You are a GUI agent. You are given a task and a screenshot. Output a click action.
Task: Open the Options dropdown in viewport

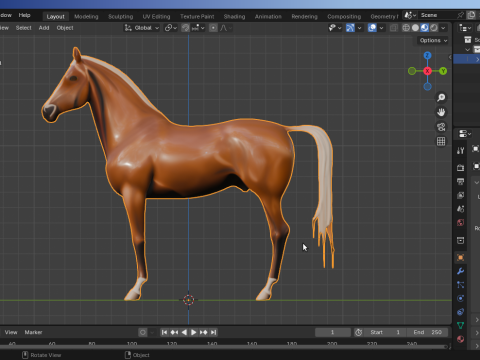click(433, 40)
